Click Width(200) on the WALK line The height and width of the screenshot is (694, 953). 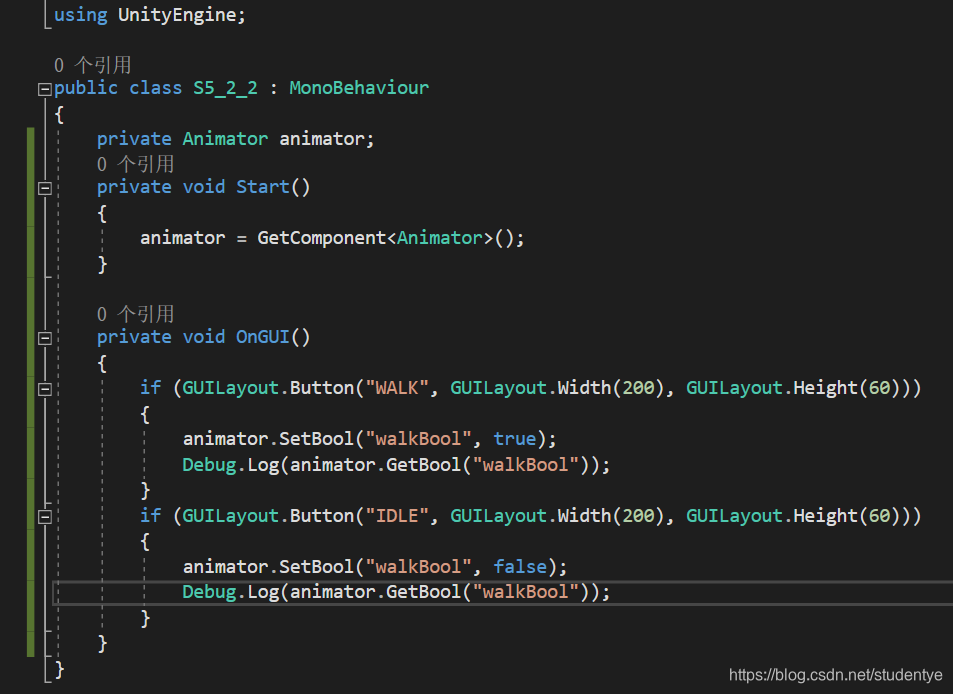[x=611, y=388]
